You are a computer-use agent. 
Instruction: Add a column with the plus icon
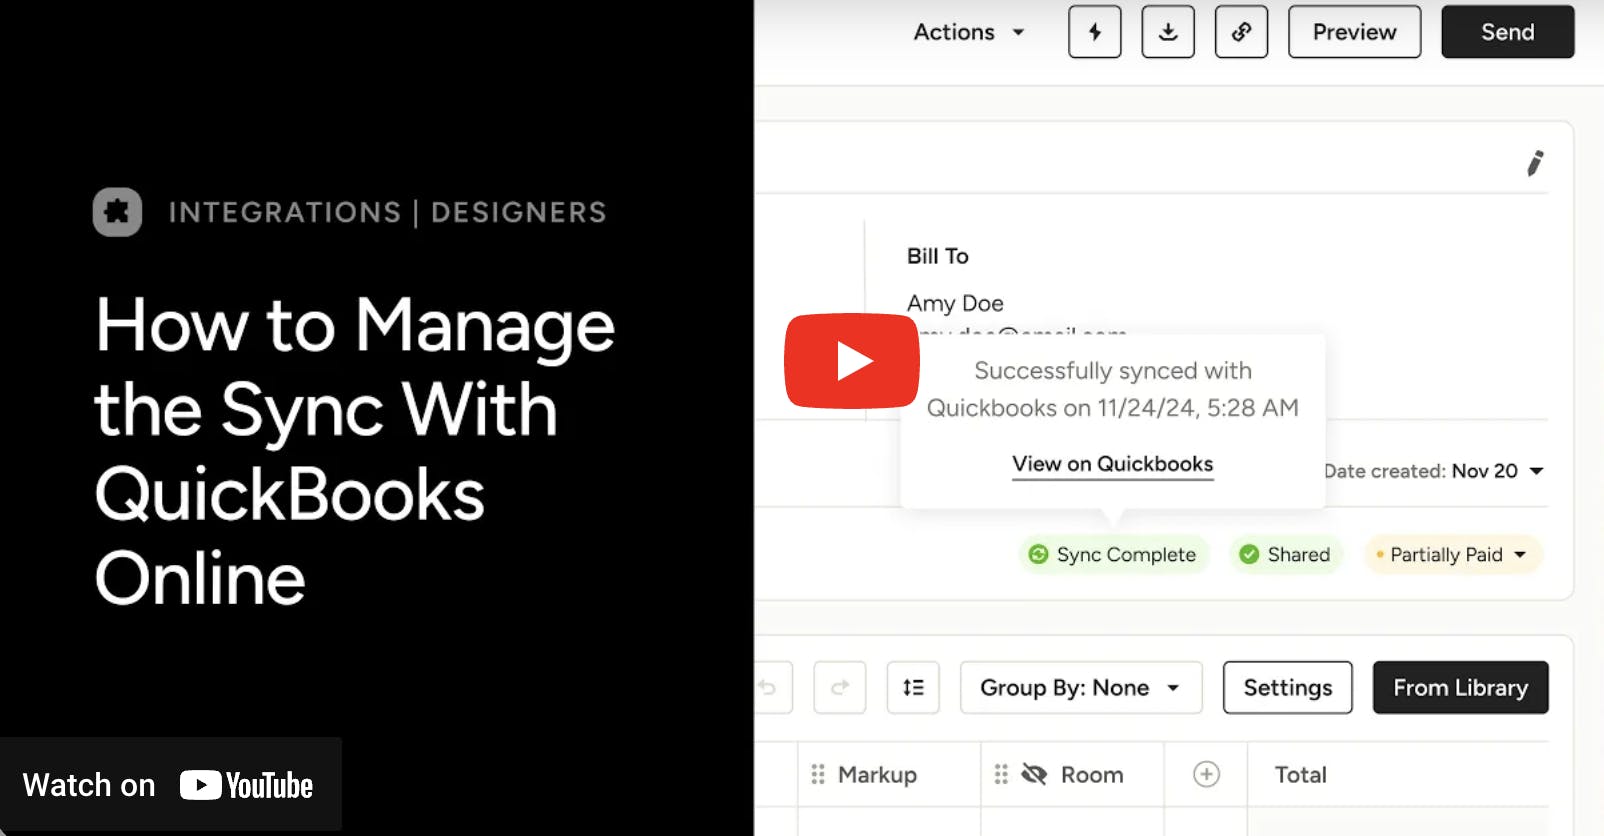[x=1207, y=774]
